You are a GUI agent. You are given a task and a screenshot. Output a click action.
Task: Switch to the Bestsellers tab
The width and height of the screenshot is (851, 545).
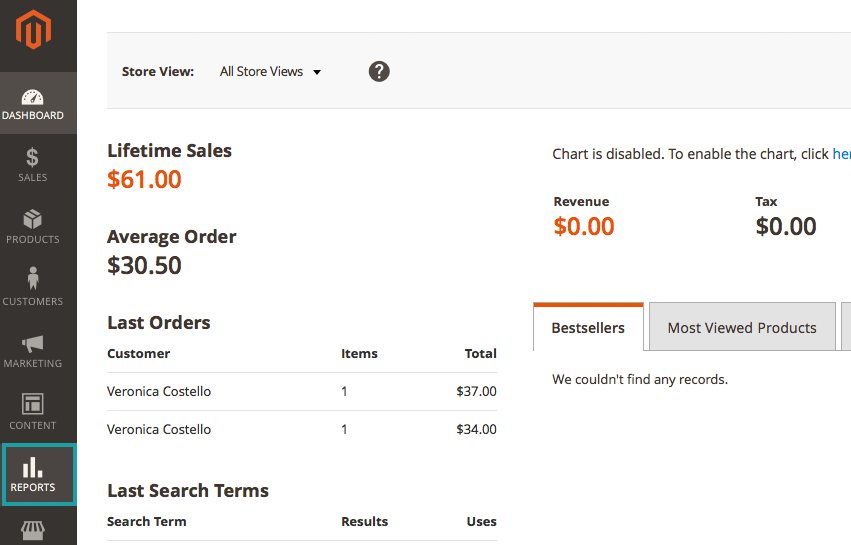click(x=588, y=328)
